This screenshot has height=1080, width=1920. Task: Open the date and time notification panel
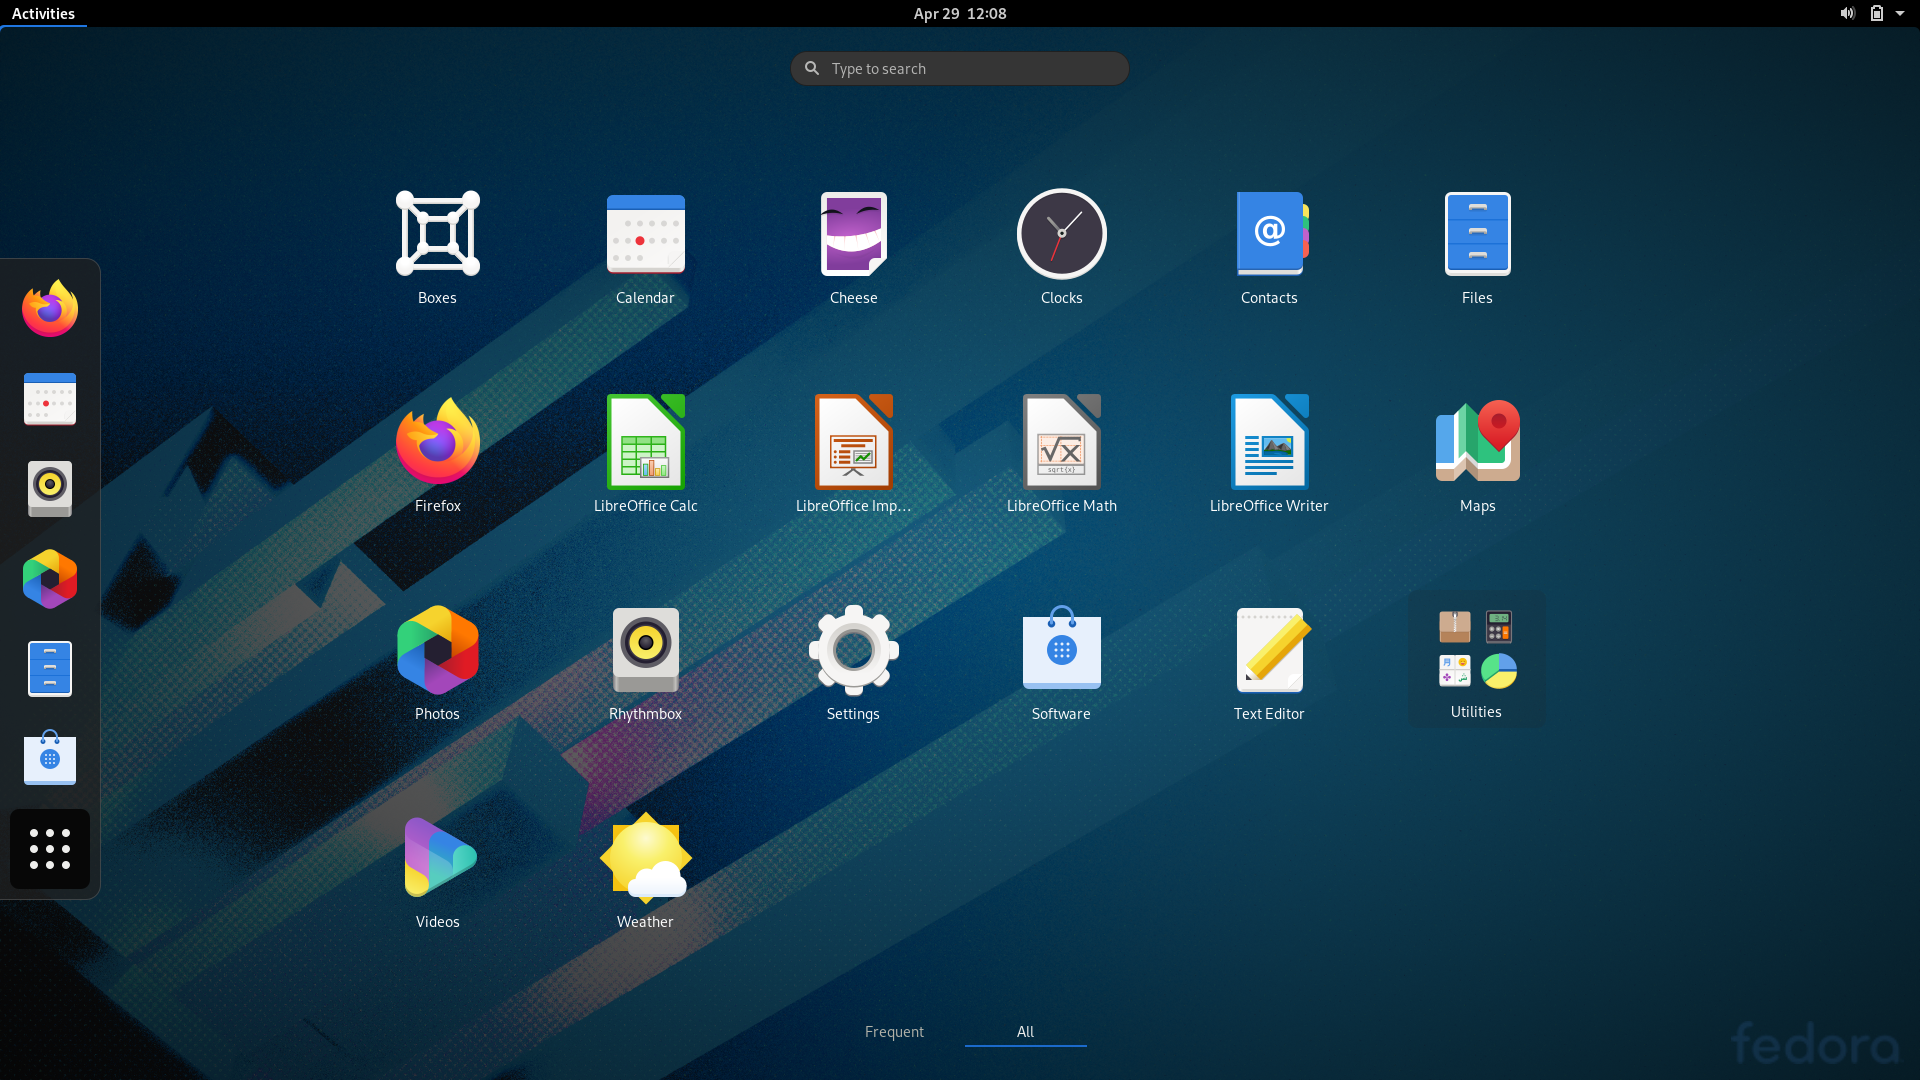click(x=960, y=13)
